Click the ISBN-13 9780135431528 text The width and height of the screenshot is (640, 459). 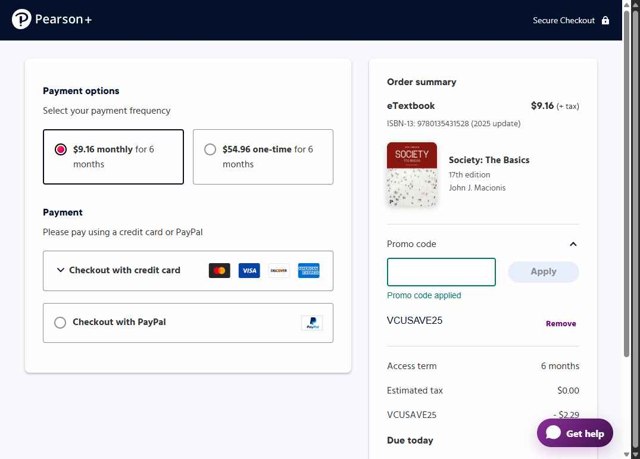[453, 124]
